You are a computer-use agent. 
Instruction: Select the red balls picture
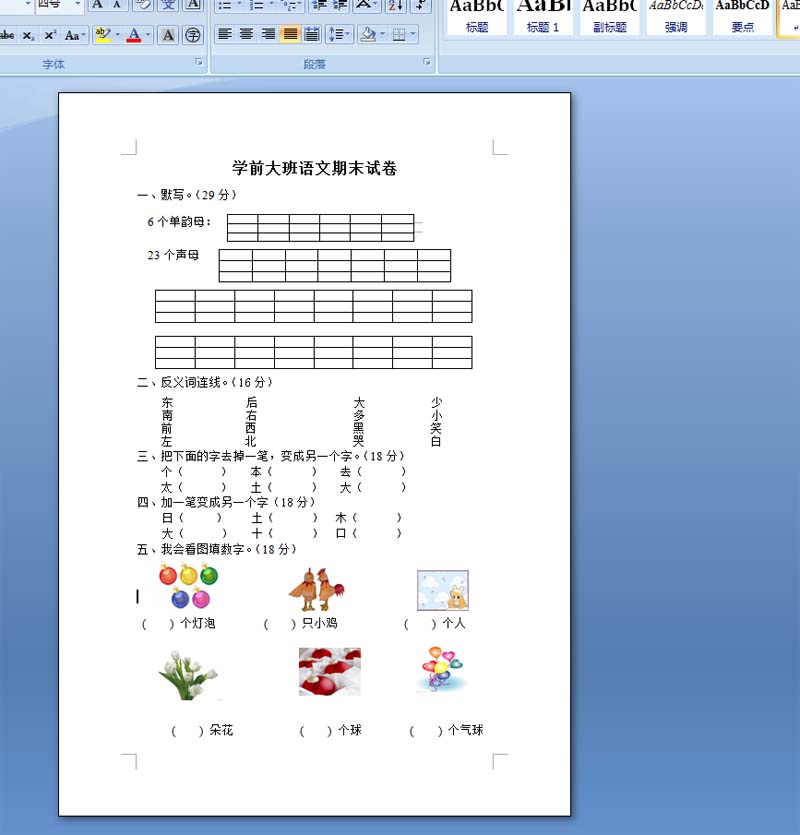tap(330, 672)
